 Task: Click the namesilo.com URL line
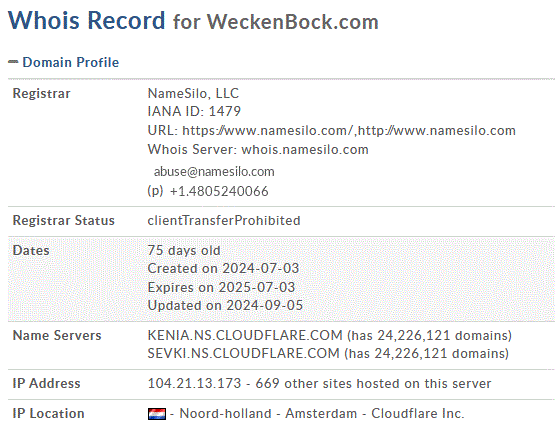332,131
